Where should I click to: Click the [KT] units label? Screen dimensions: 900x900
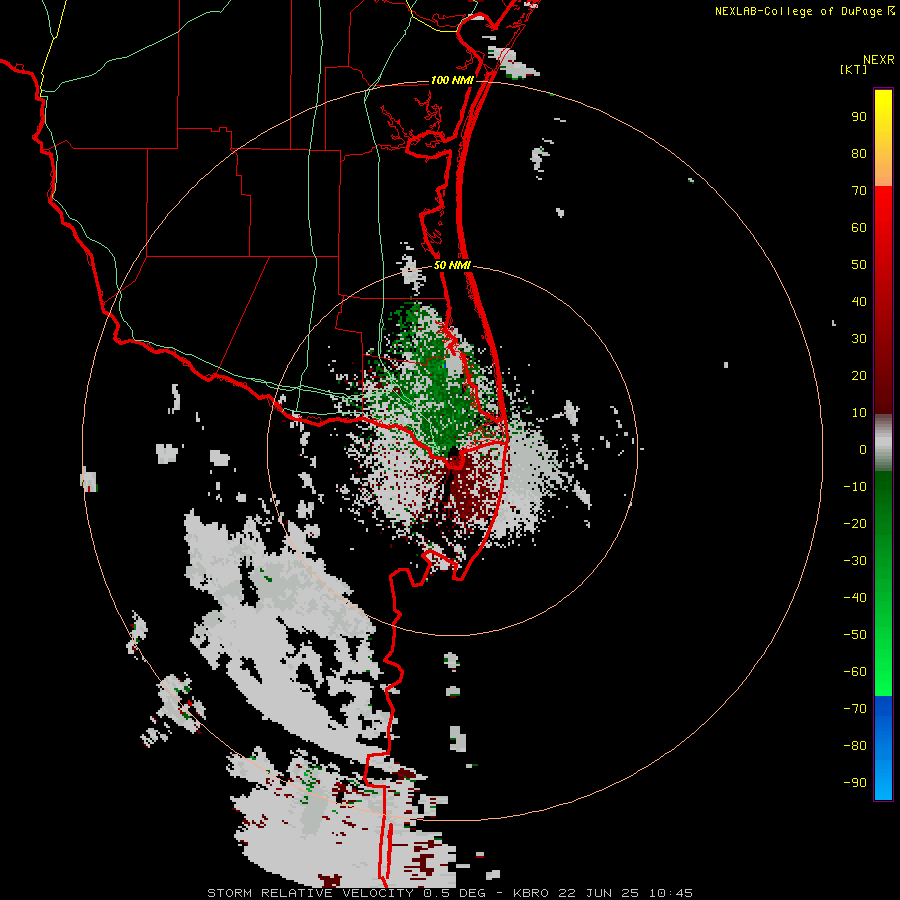coord(853,69)
